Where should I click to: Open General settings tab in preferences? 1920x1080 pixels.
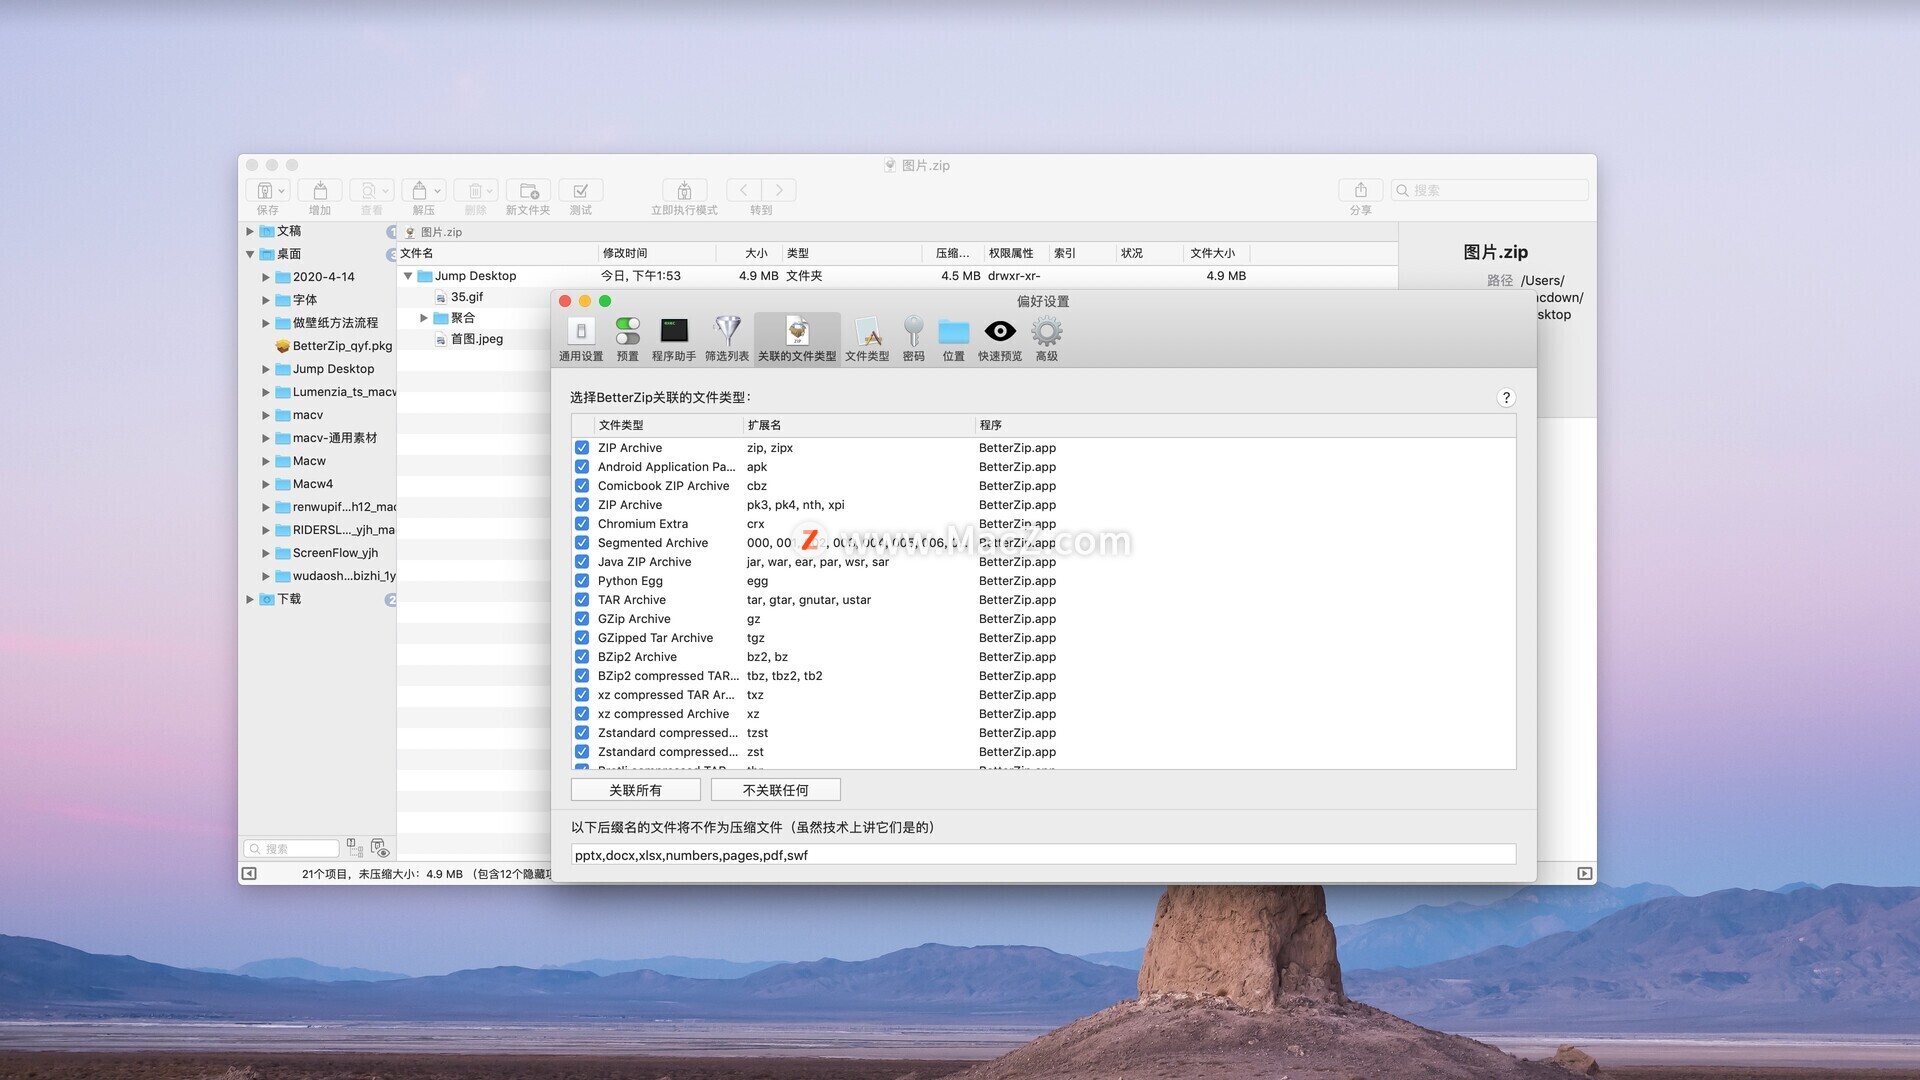point(581,339)
